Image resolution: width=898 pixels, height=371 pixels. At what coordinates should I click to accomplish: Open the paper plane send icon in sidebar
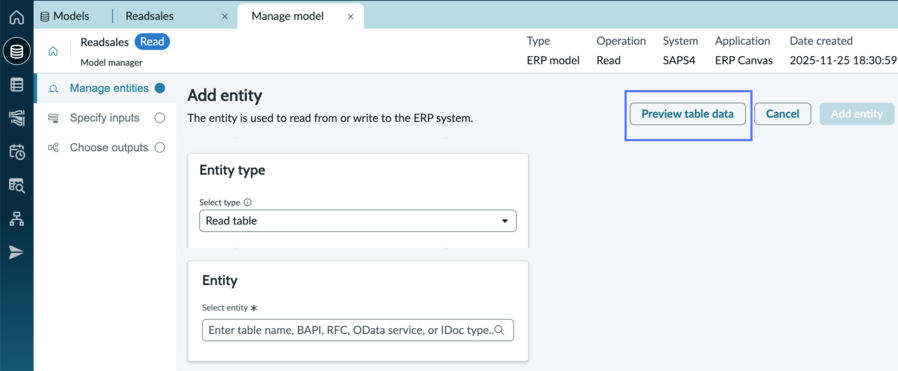point(17,252)
